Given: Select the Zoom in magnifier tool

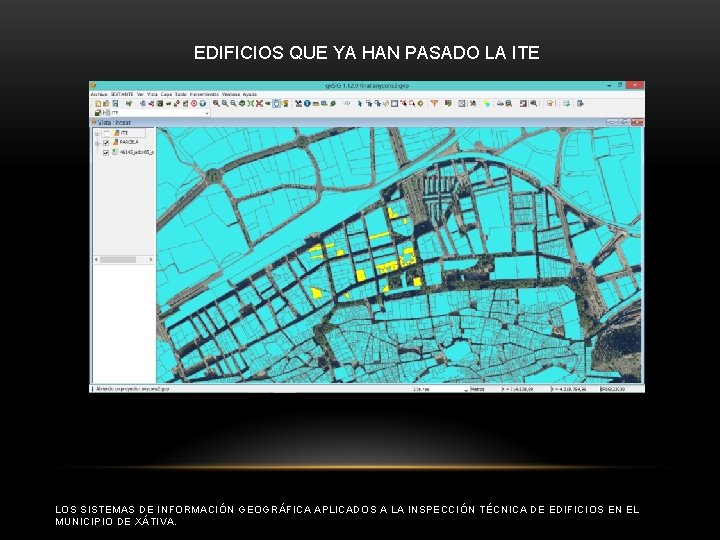Looking at the screenshot, I should pyautogui.click(x=216, y=104).
